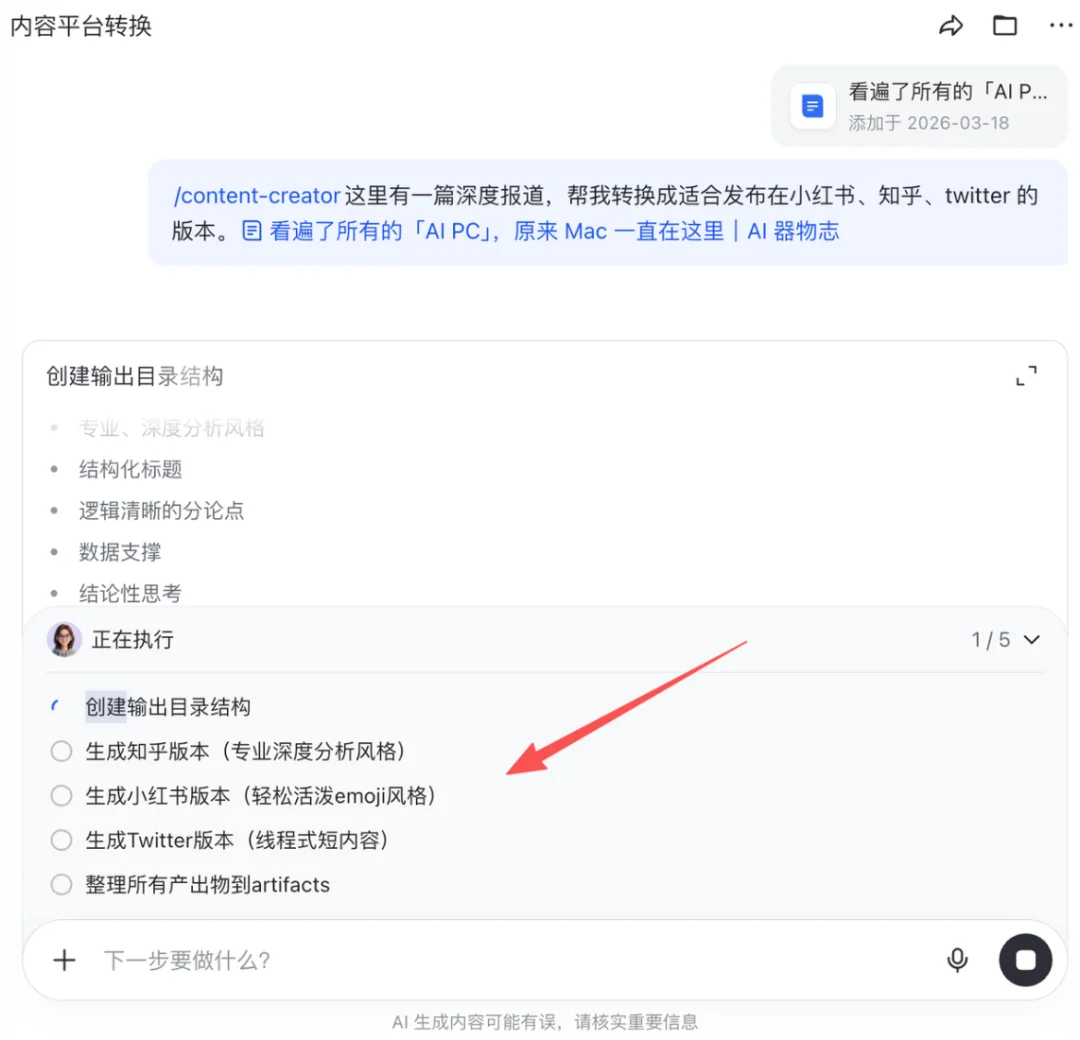
Task: Select the radio circle for 生成小红书版本
Action: coord(60,795)
